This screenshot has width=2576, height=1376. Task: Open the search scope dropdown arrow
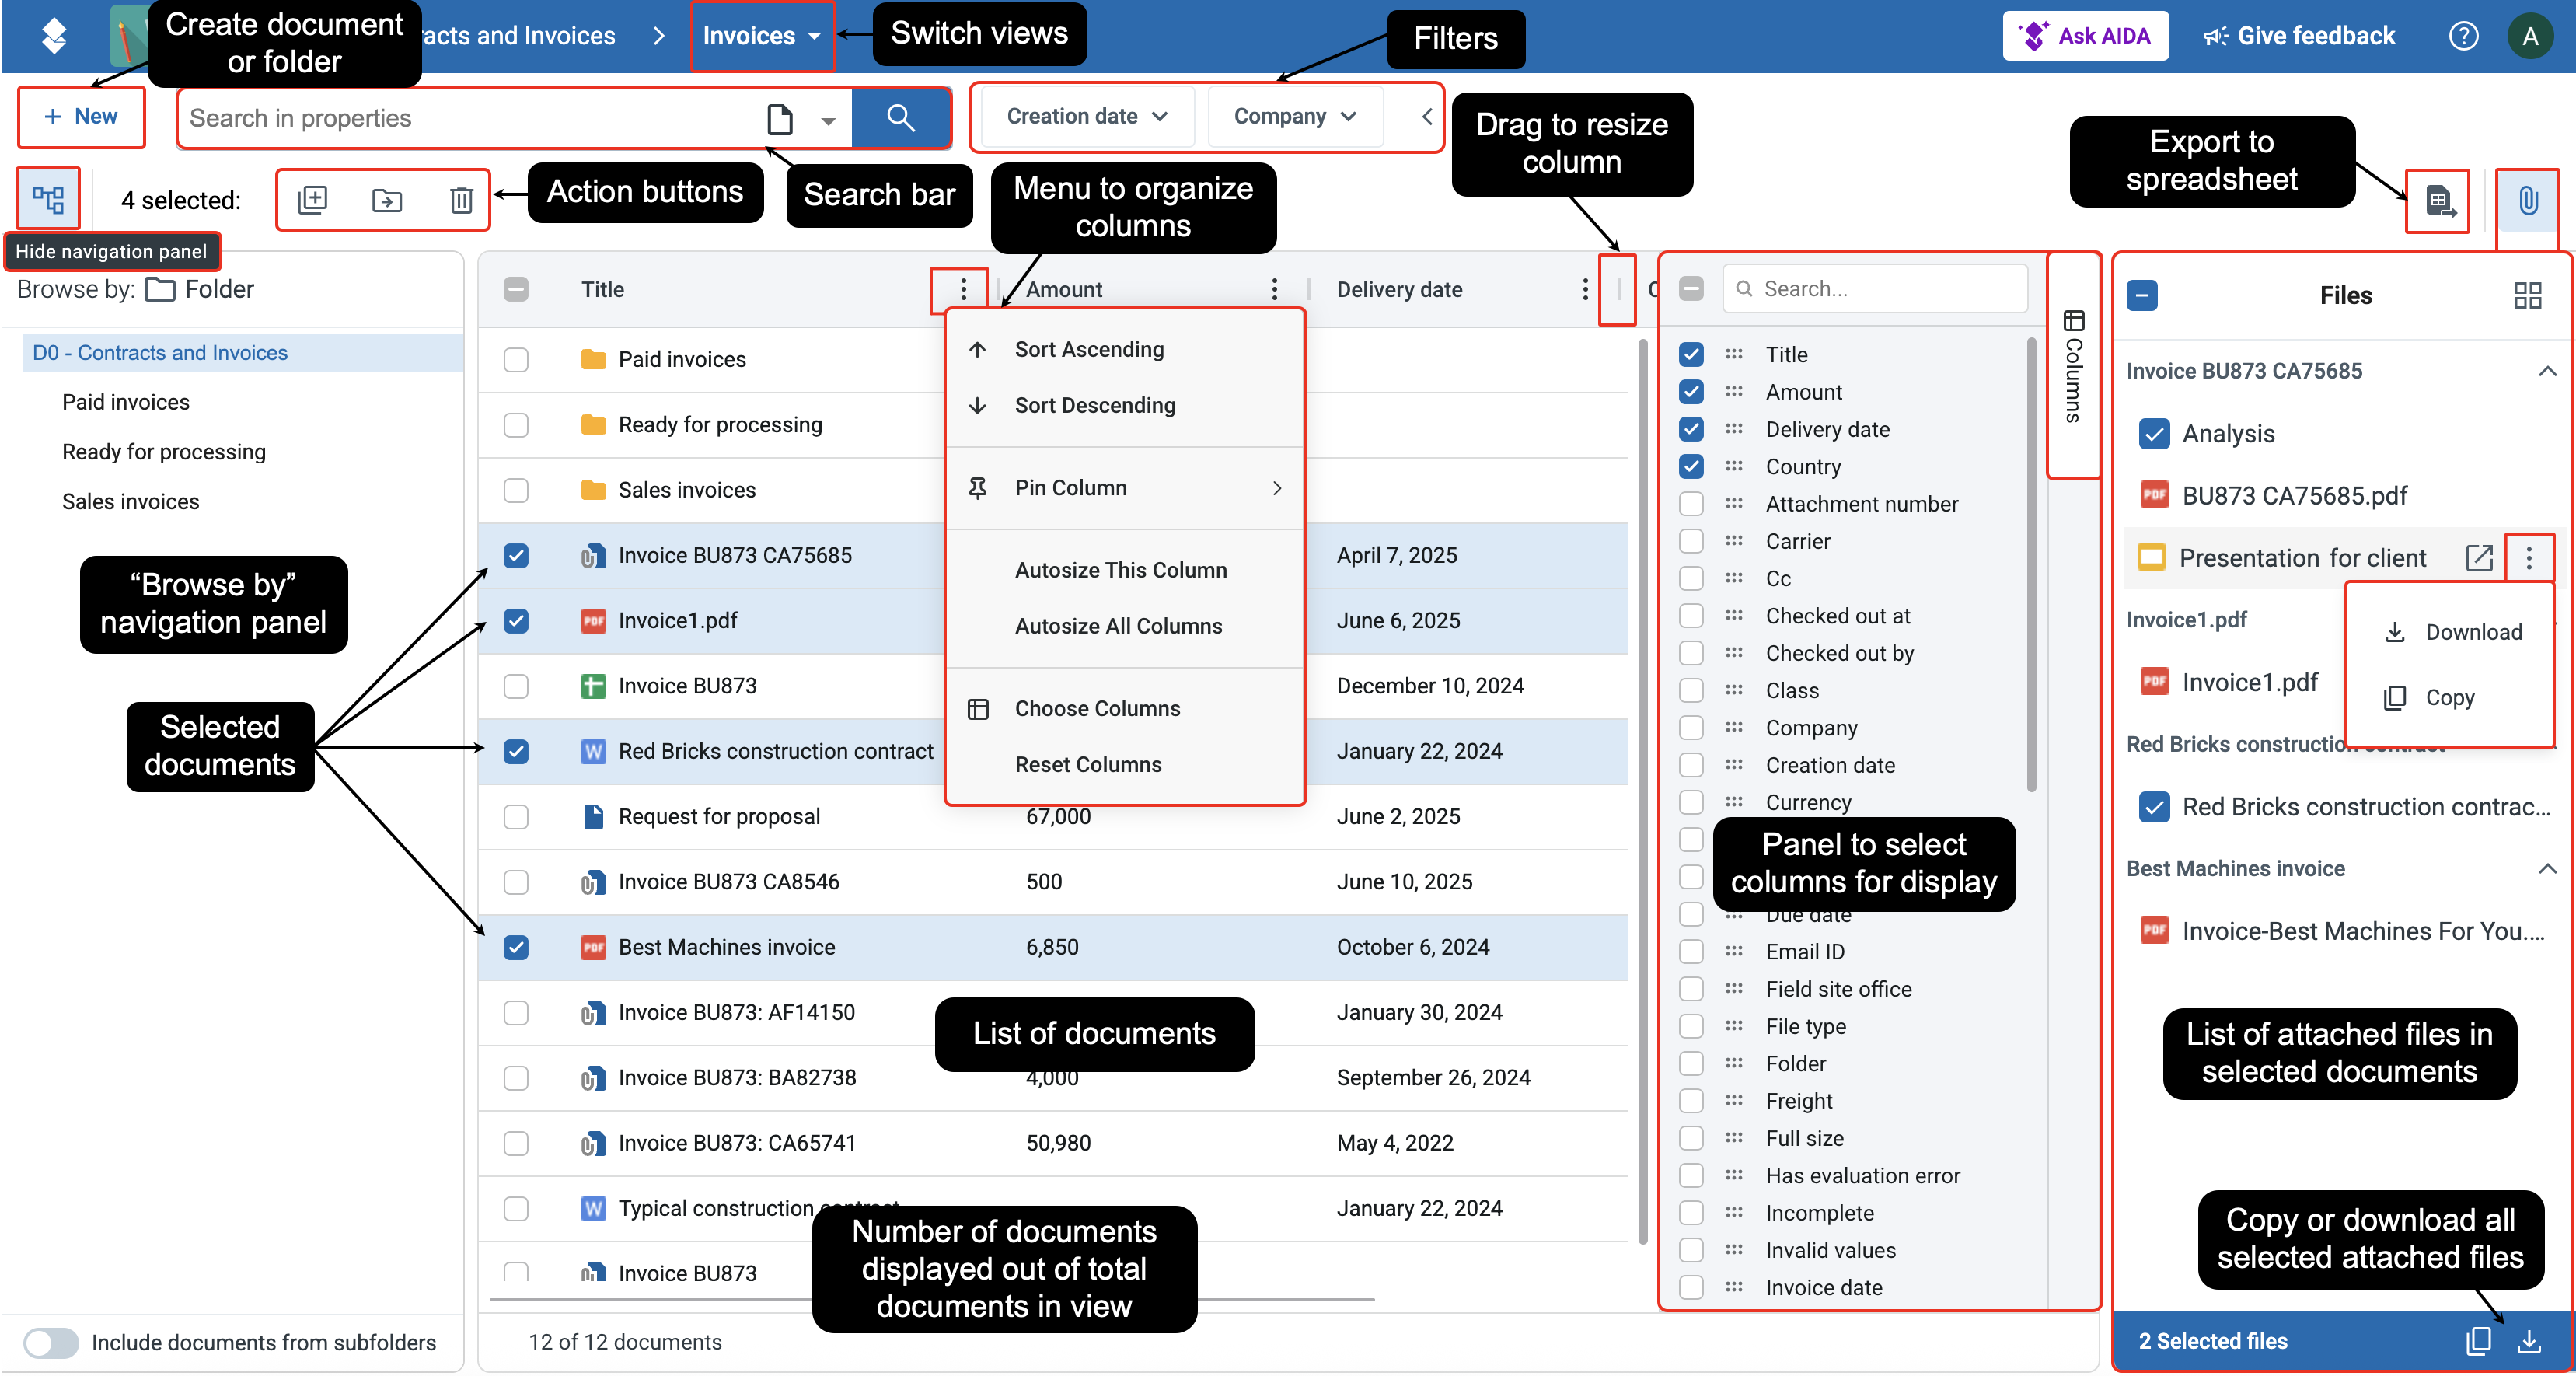tap(828, 121)
